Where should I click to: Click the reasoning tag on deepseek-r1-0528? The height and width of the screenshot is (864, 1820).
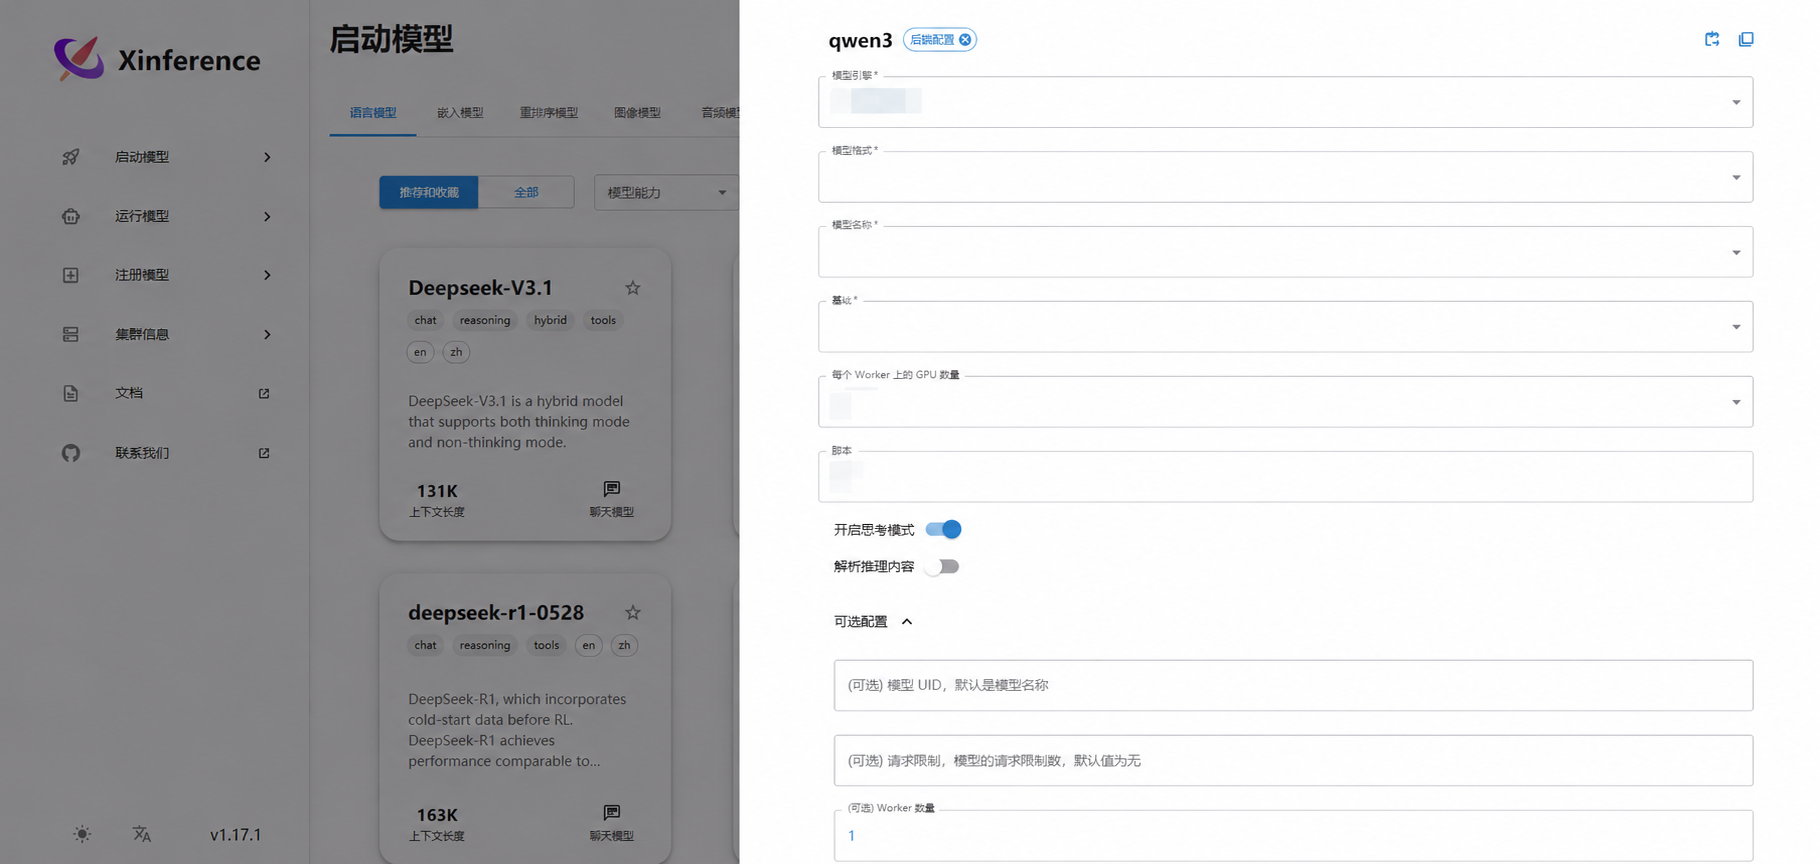point(485,645)
